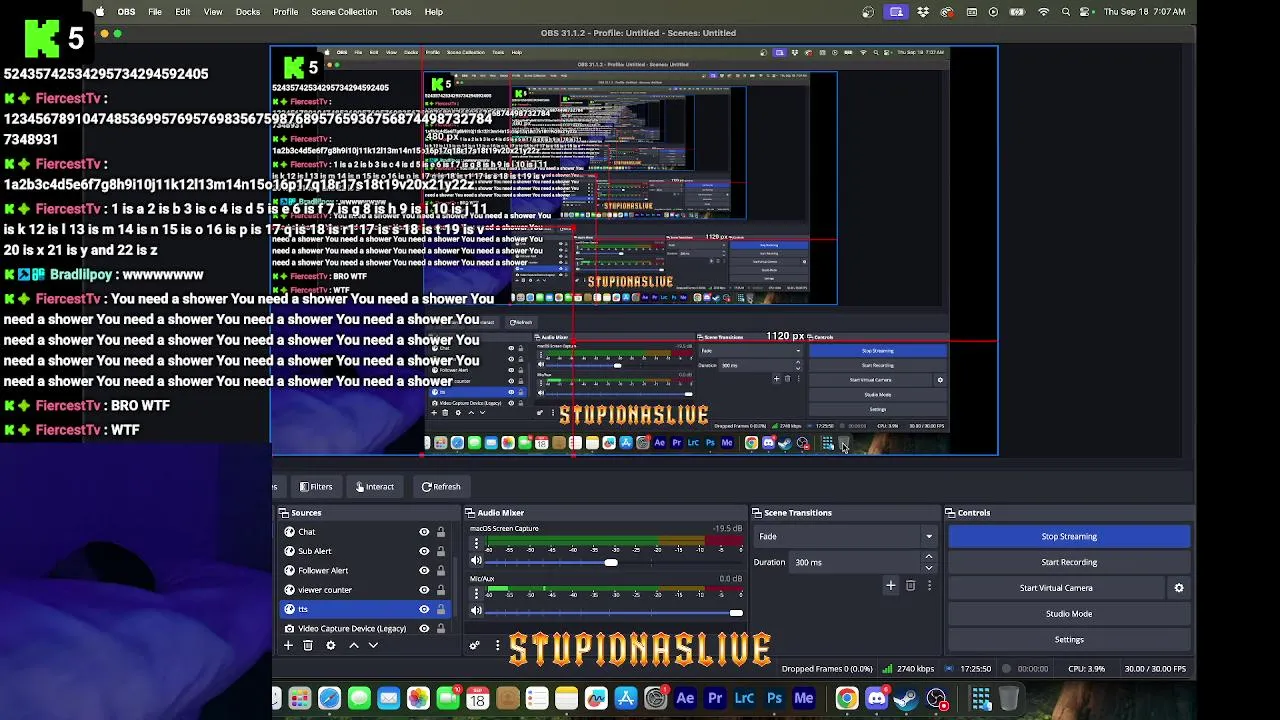Open source properties gear in Sources toolbar
The image size is (1280, 720).
[331, 646]
